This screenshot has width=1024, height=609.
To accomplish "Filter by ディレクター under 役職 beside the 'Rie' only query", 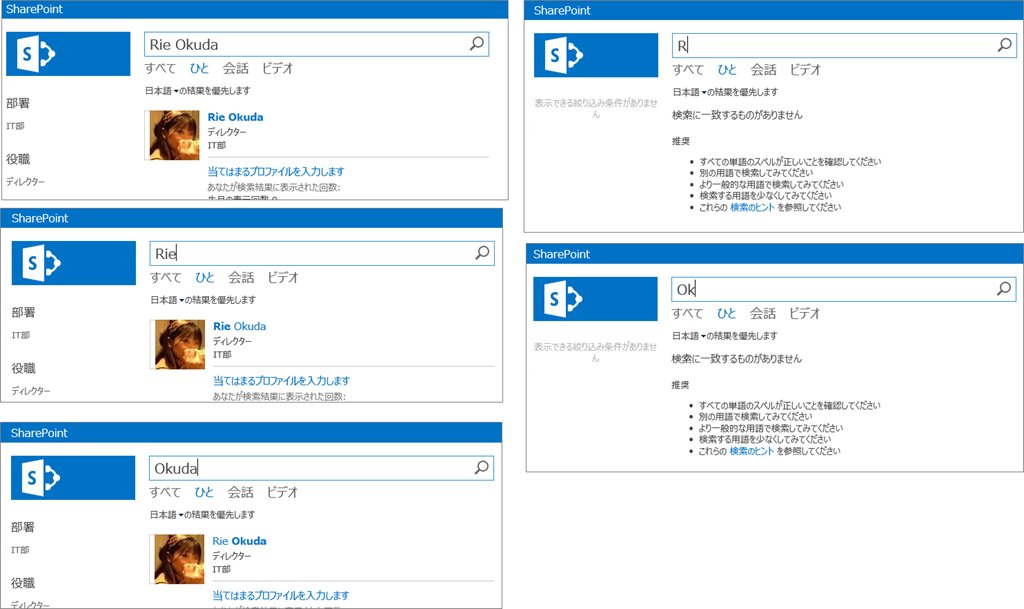I will coord(31,391).
